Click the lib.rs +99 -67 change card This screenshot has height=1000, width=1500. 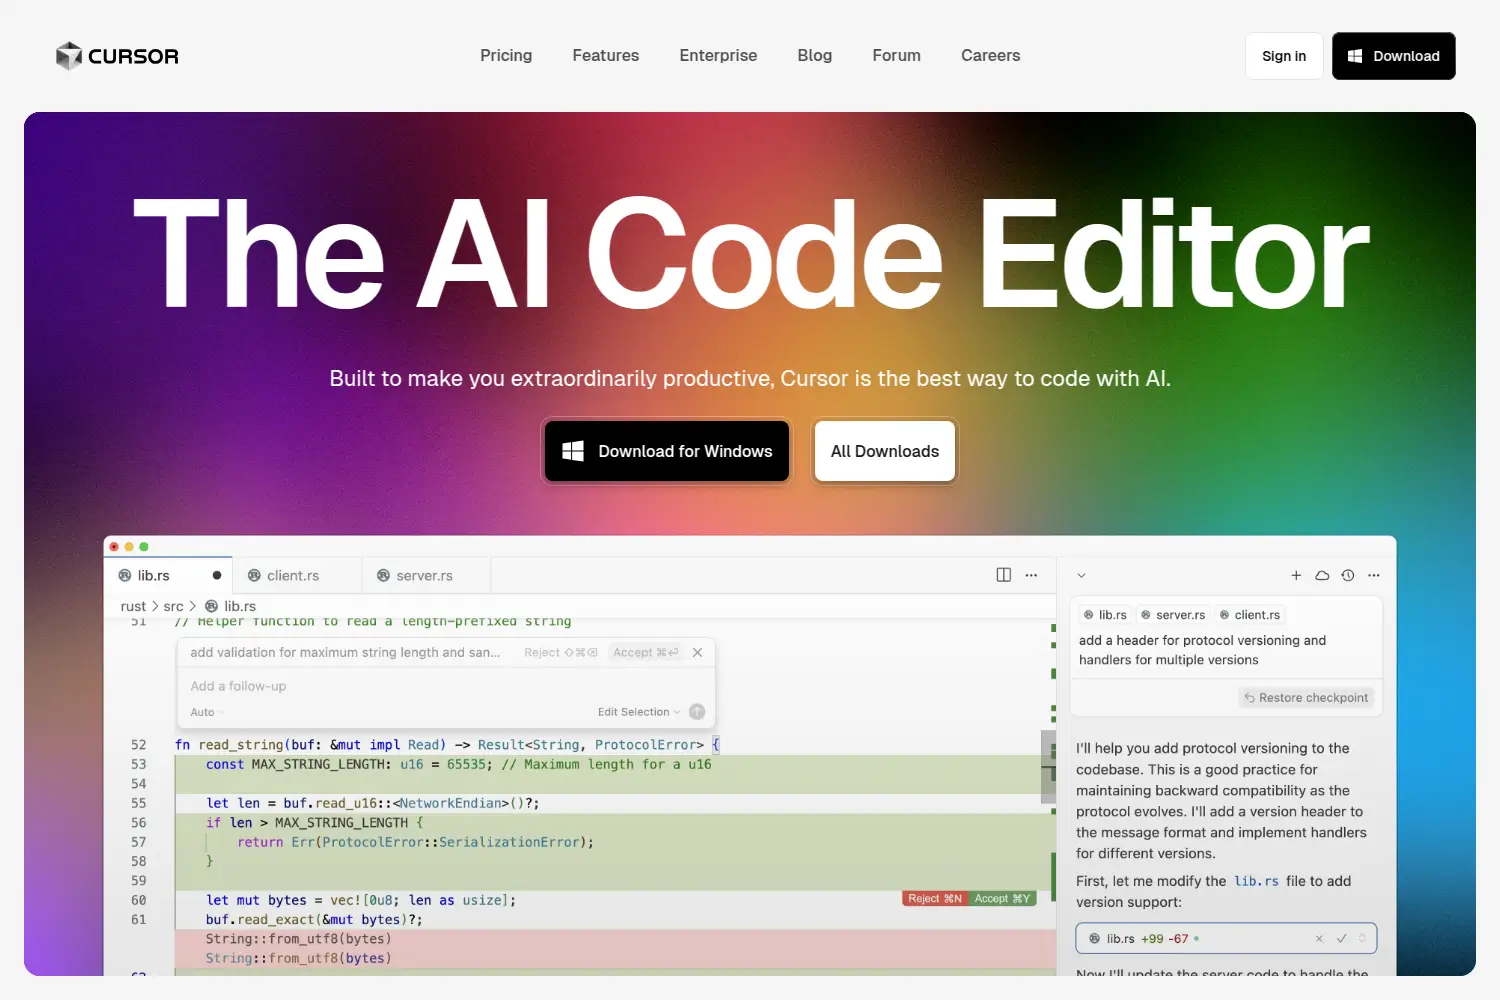(1226, 939)
